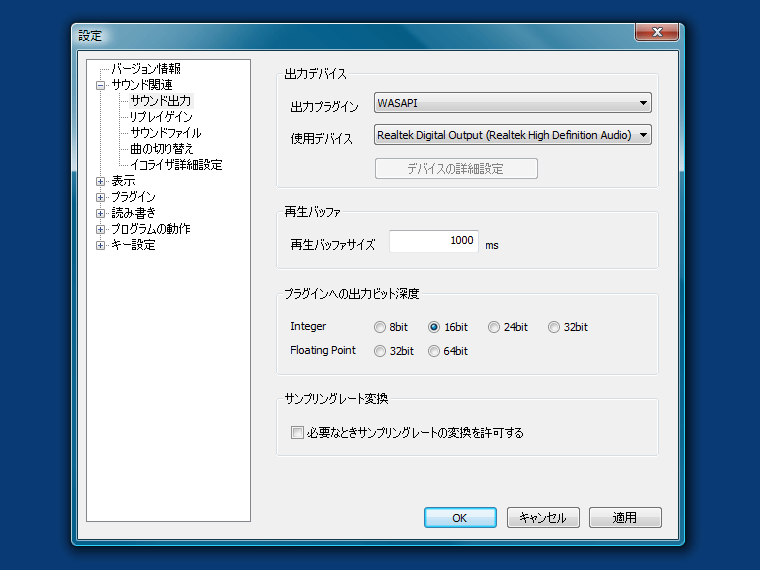Expand the プログラムの動作 tree node
The height and width of the screenshot is (570, 760).
pyautogui.click(x=100, y=229)
